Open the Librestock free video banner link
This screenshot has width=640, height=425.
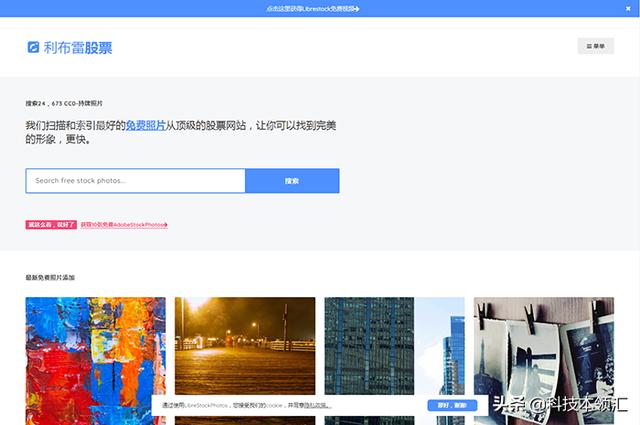point(313,9)
